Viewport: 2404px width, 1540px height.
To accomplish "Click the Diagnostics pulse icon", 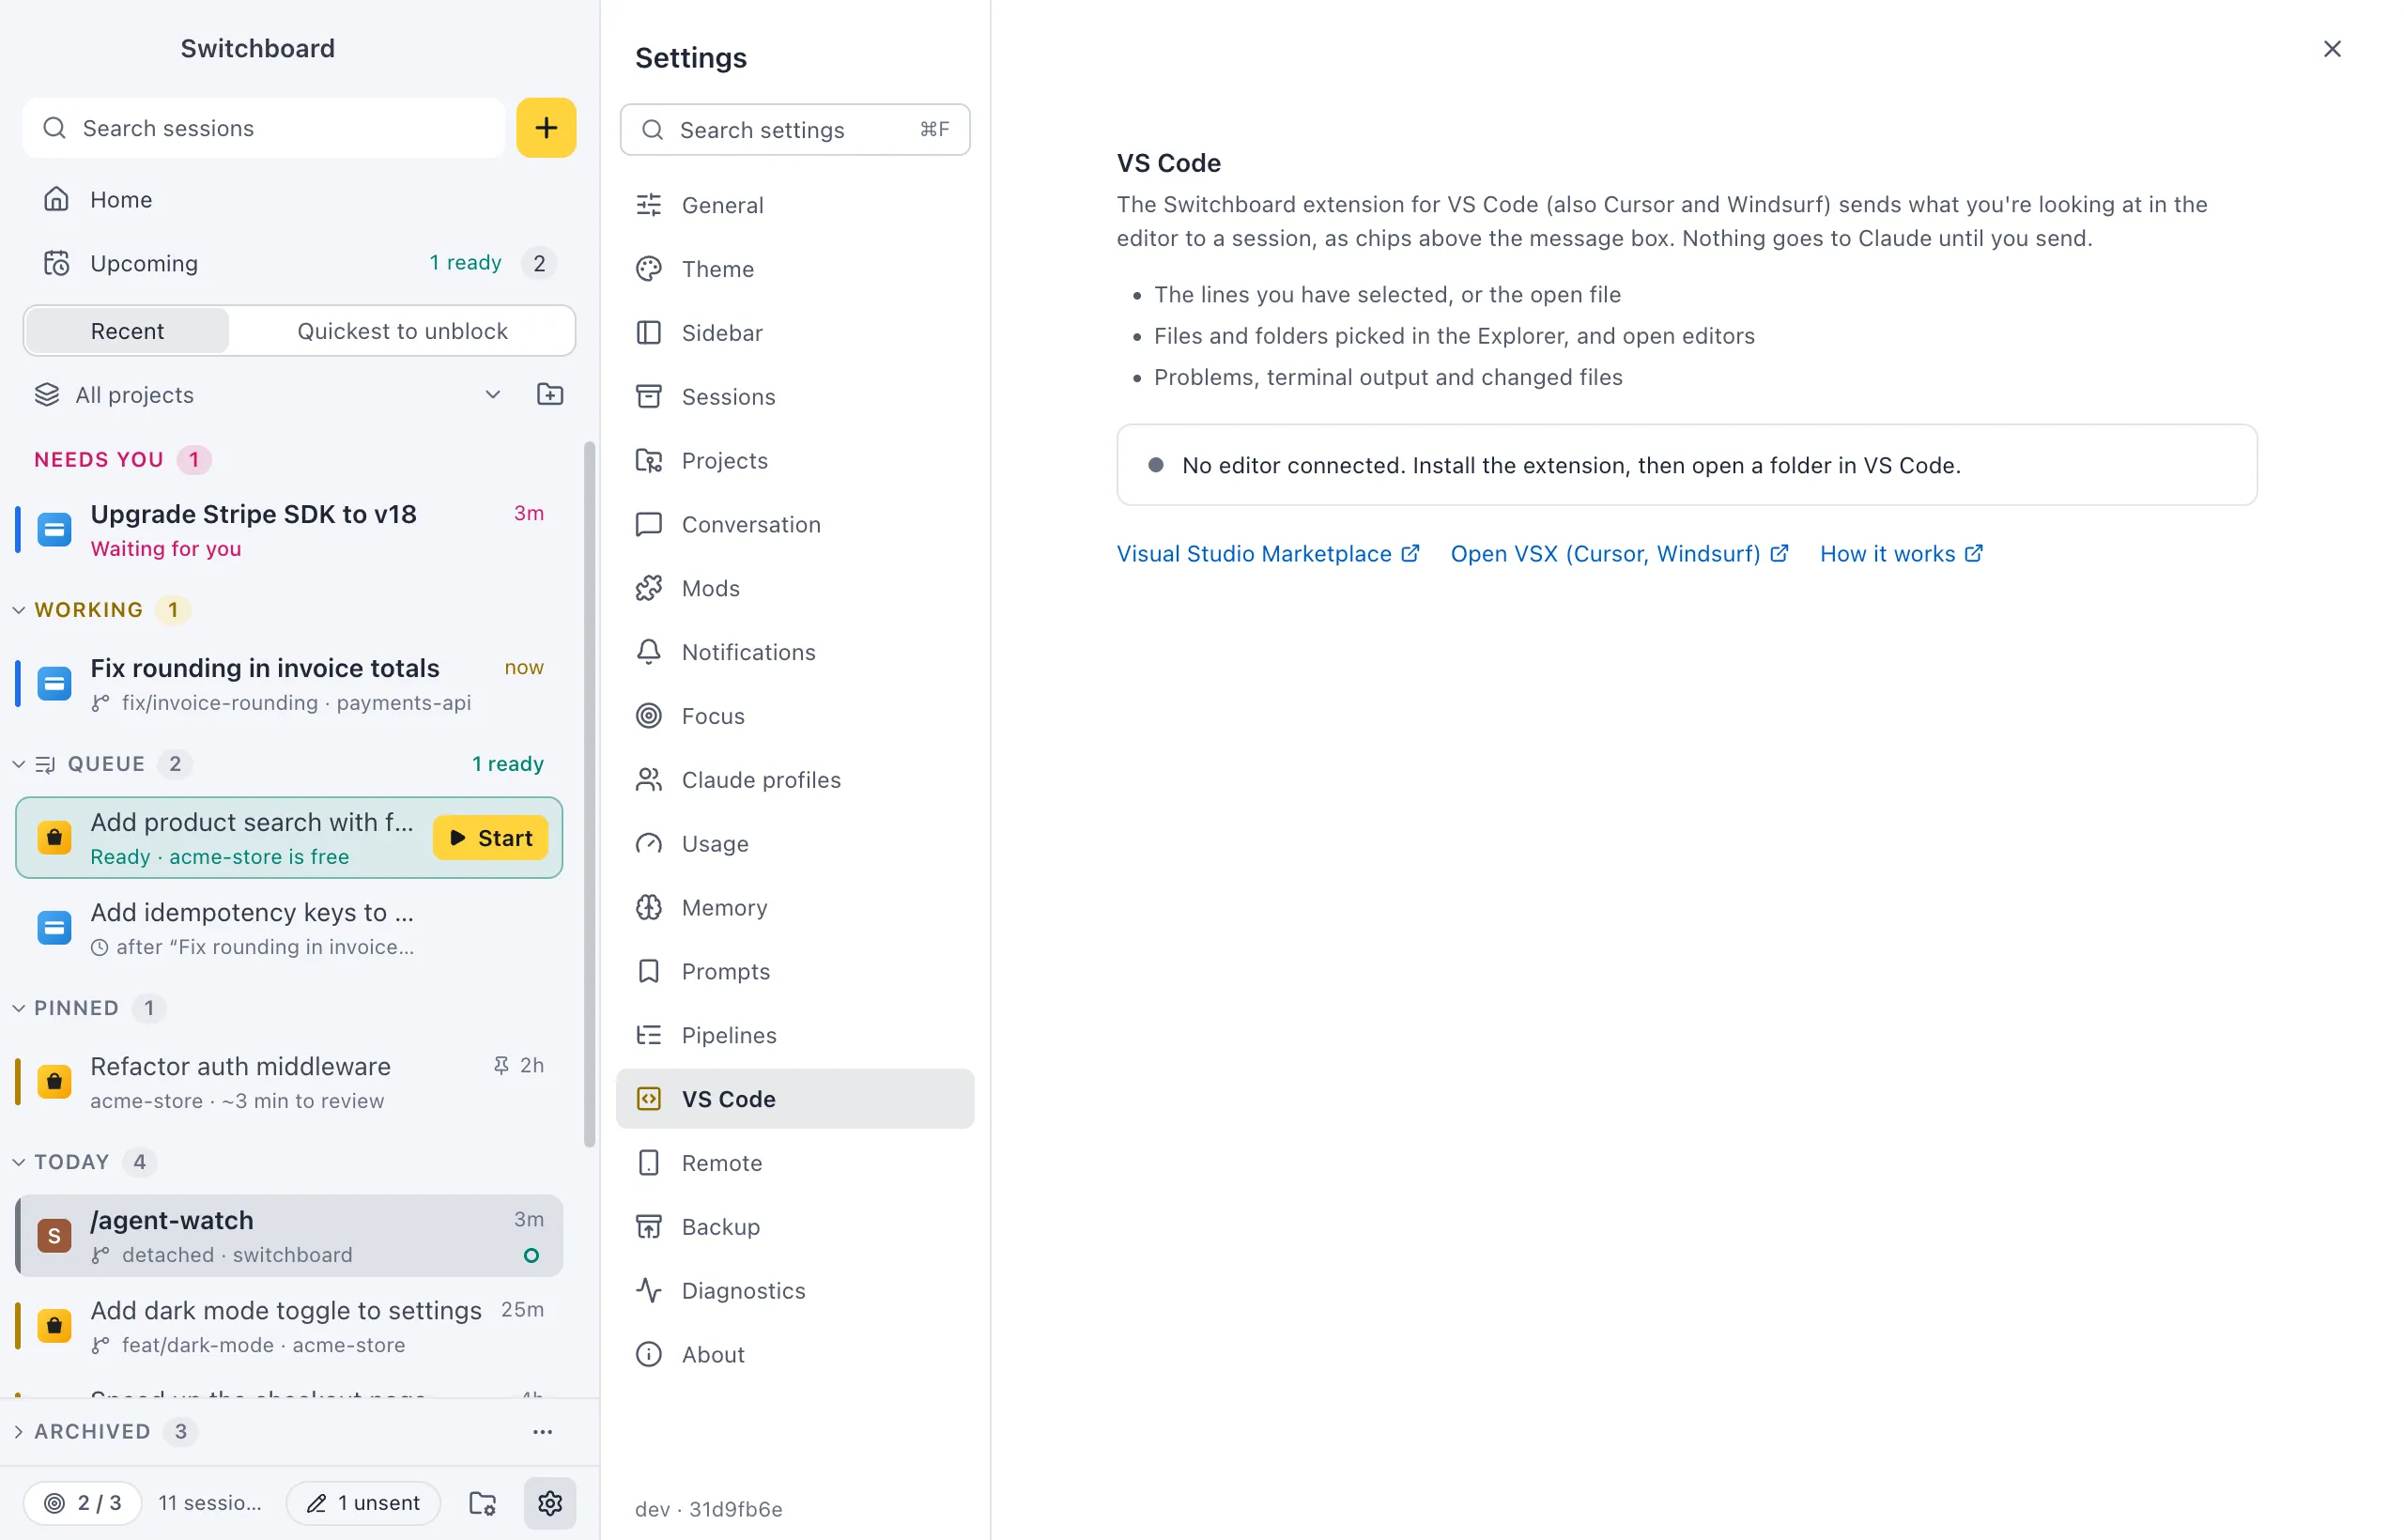I will click(649, 1291).
